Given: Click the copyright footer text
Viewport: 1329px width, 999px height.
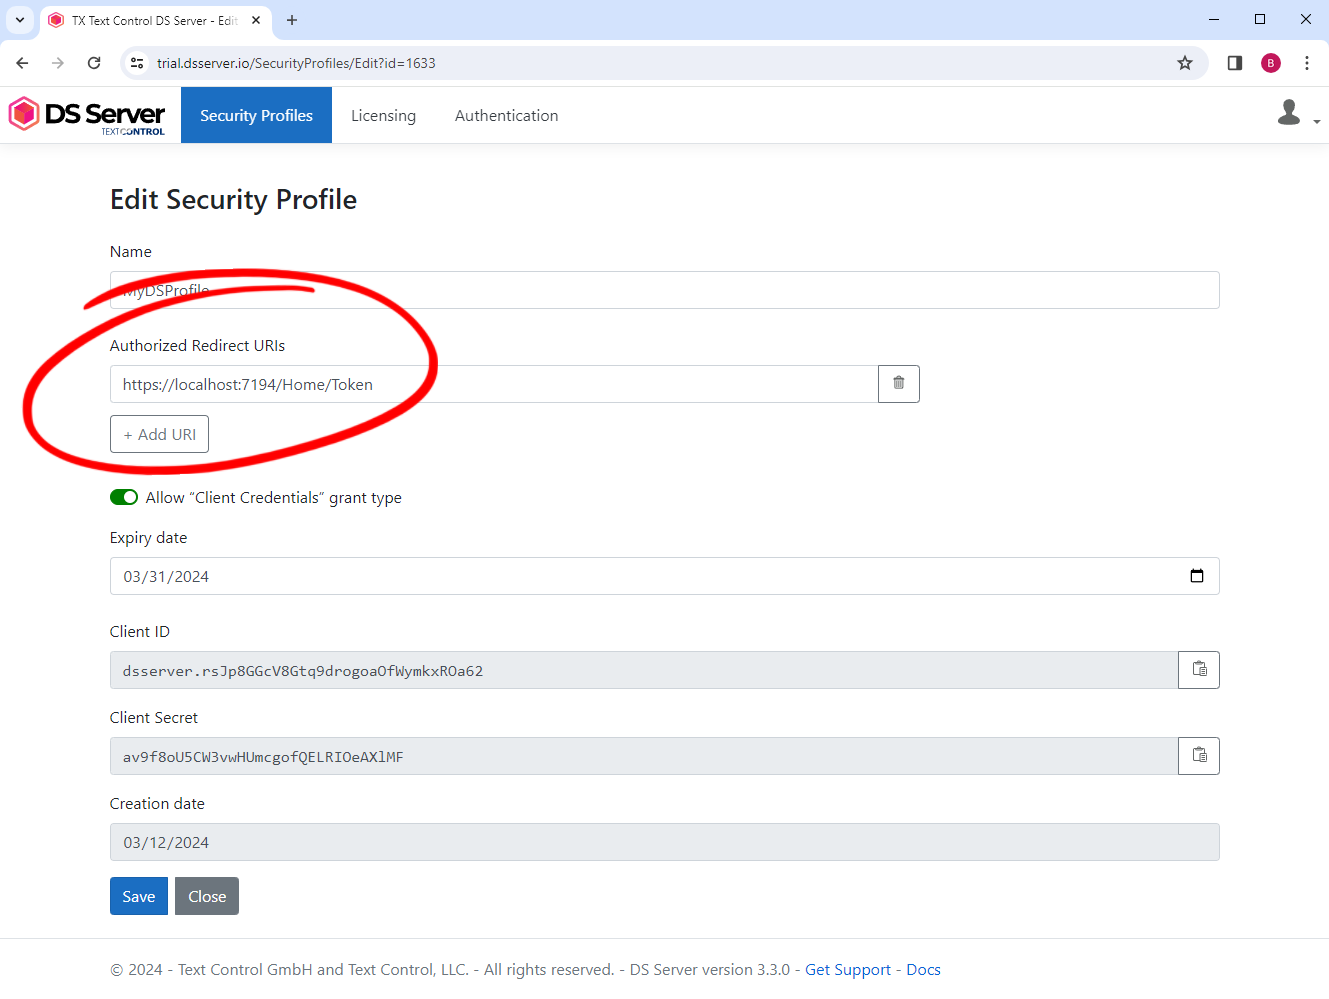Looking at the screenshot, I should 457,969.
